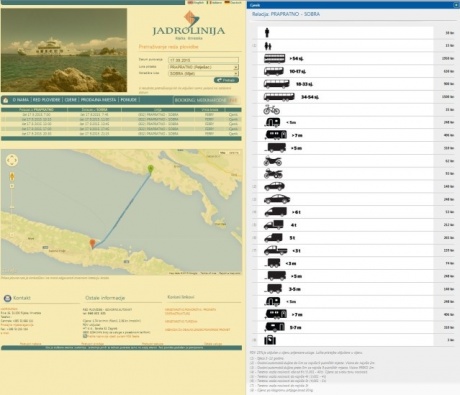Open the arrival port SOBRA dropdown
This screenshot has height=395, width=460.
[x=203, y=73]
